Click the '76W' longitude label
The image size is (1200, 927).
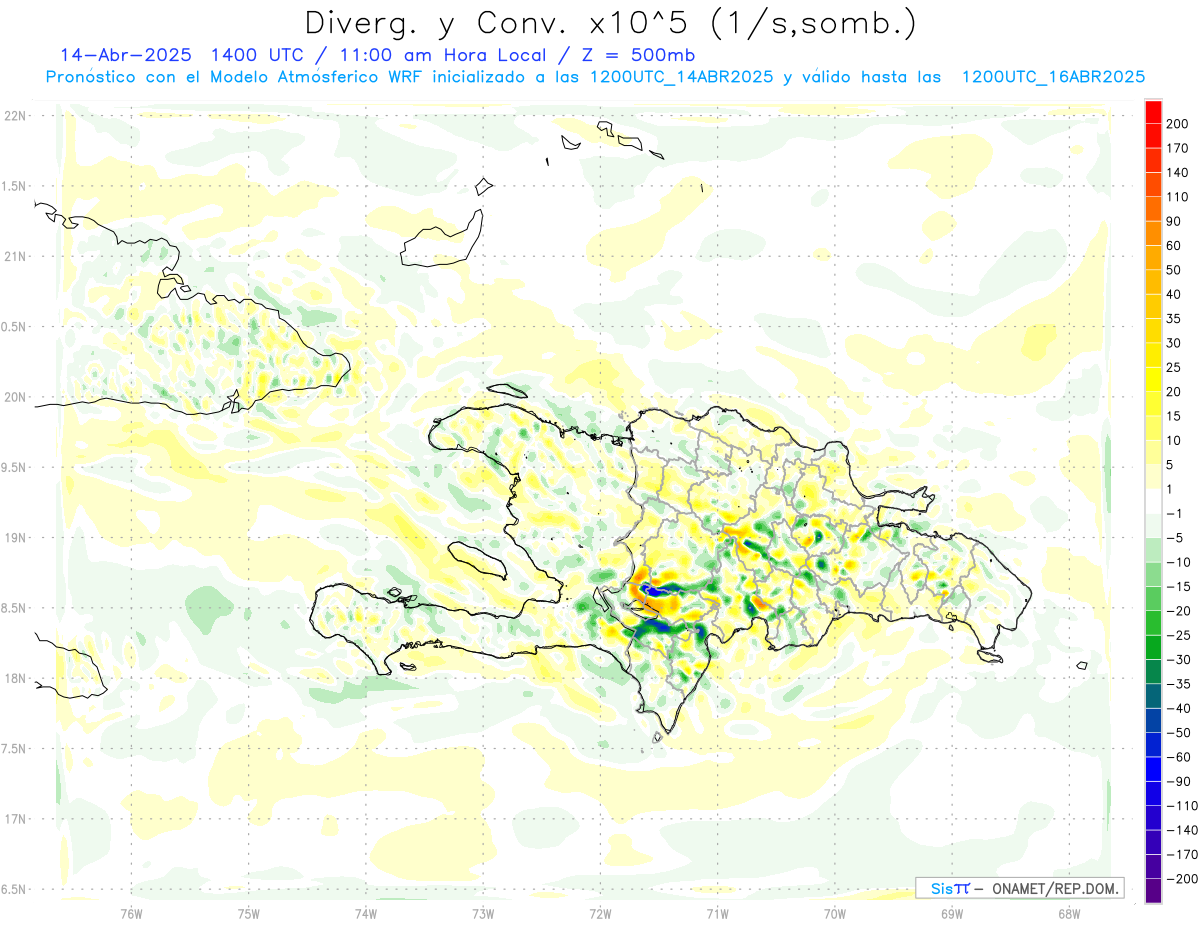point(131,913)
